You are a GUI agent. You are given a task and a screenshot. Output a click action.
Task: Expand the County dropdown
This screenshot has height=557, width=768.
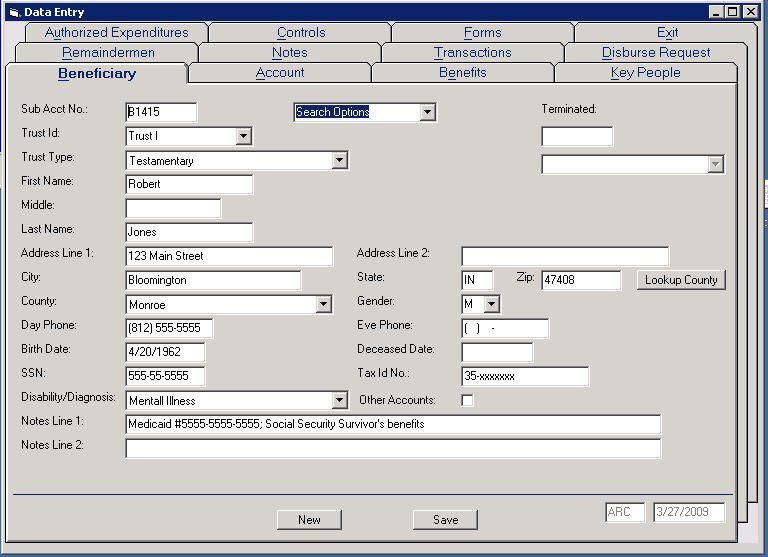323,305
